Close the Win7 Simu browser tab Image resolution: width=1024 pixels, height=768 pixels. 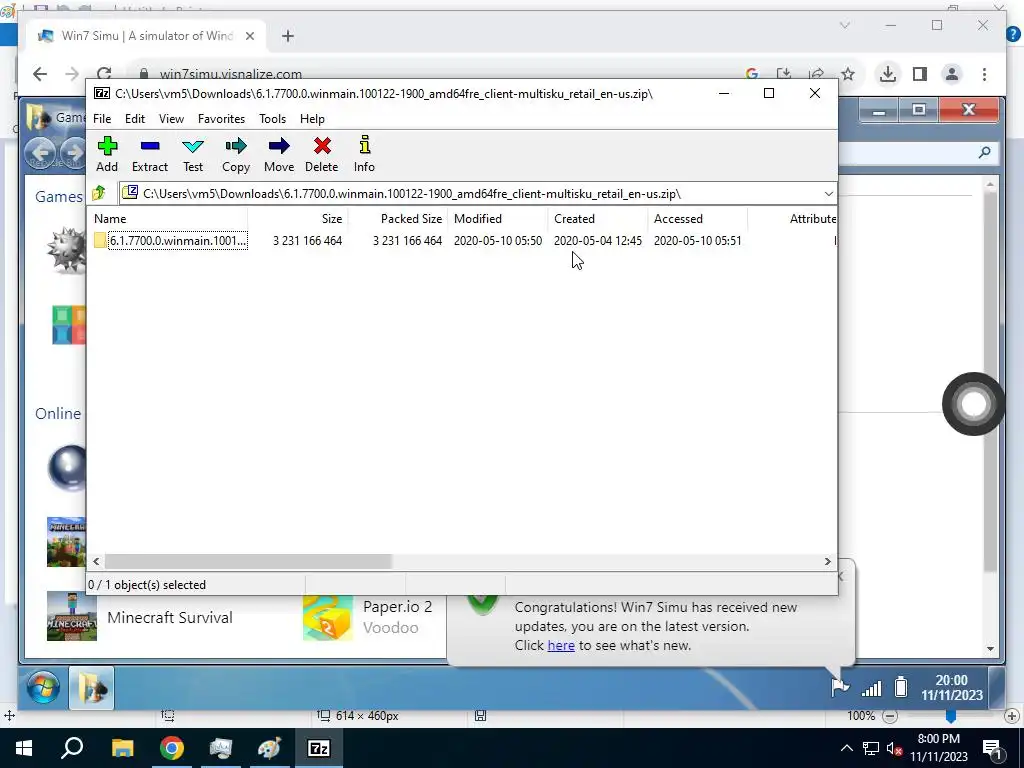pos(249,36)
